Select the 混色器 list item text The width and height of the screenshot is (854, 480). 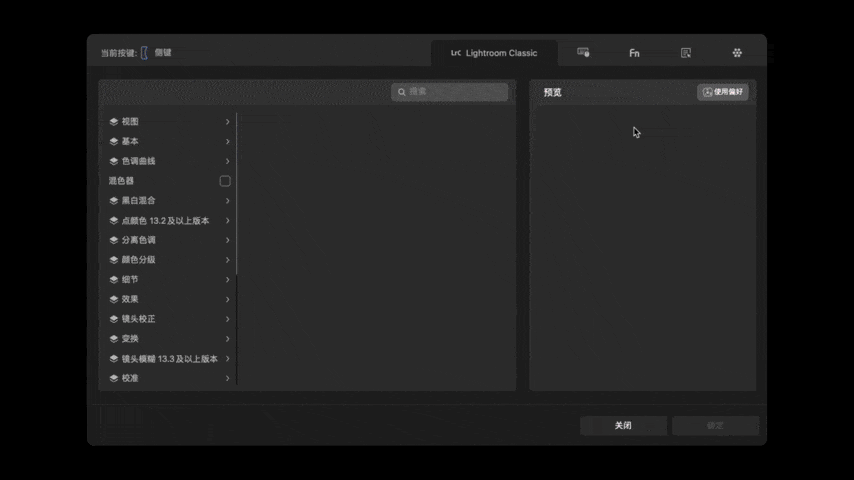[121, 181]
